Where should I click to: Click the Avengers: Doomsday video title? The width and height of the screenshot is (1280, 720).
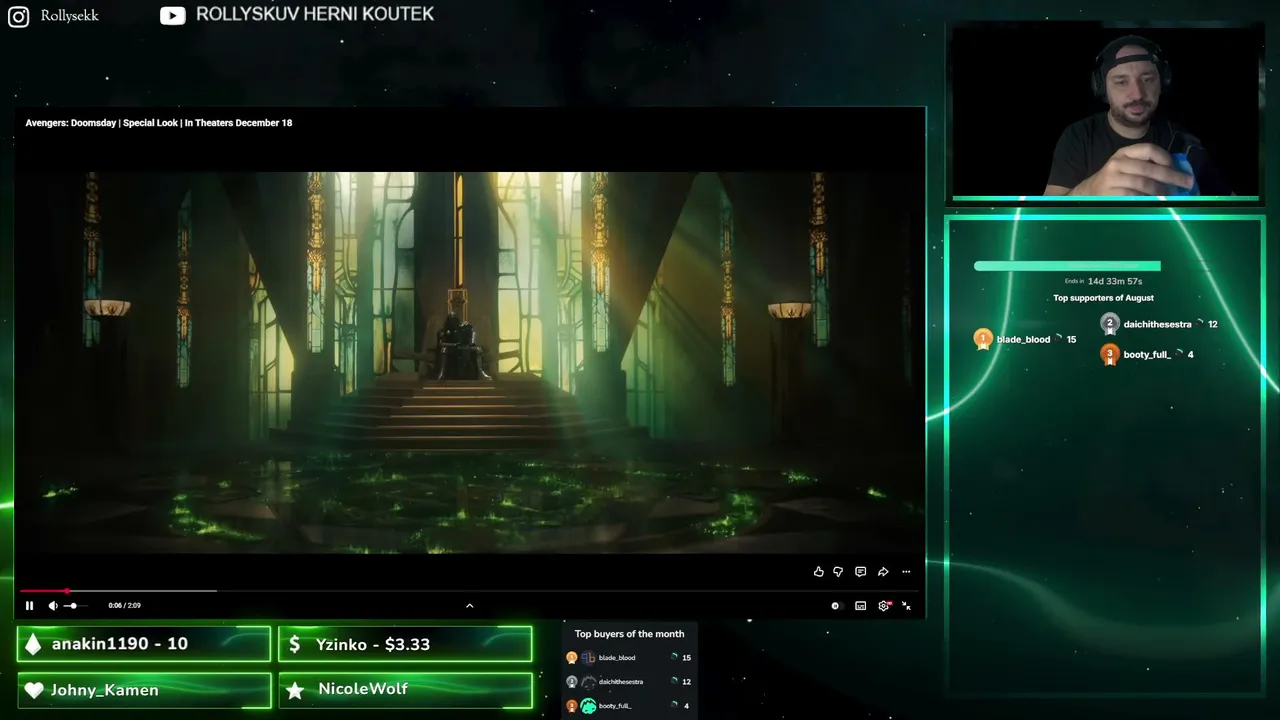coord(159,123)
